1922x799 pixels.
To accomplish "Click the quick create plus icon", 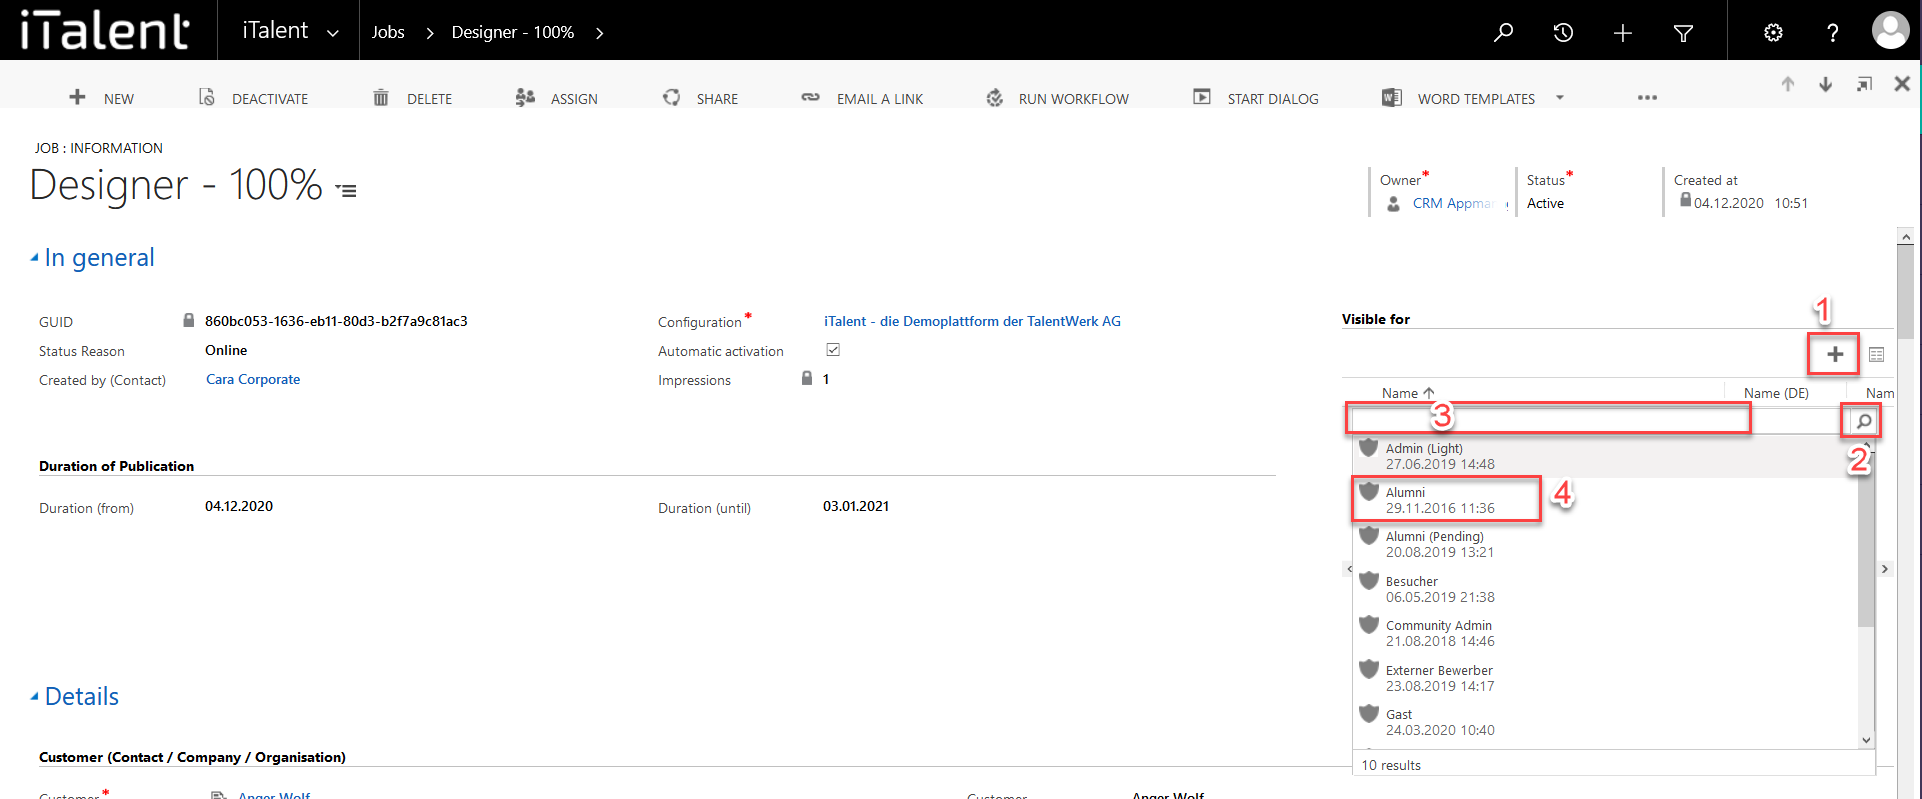I will (x=1623, y=33).
